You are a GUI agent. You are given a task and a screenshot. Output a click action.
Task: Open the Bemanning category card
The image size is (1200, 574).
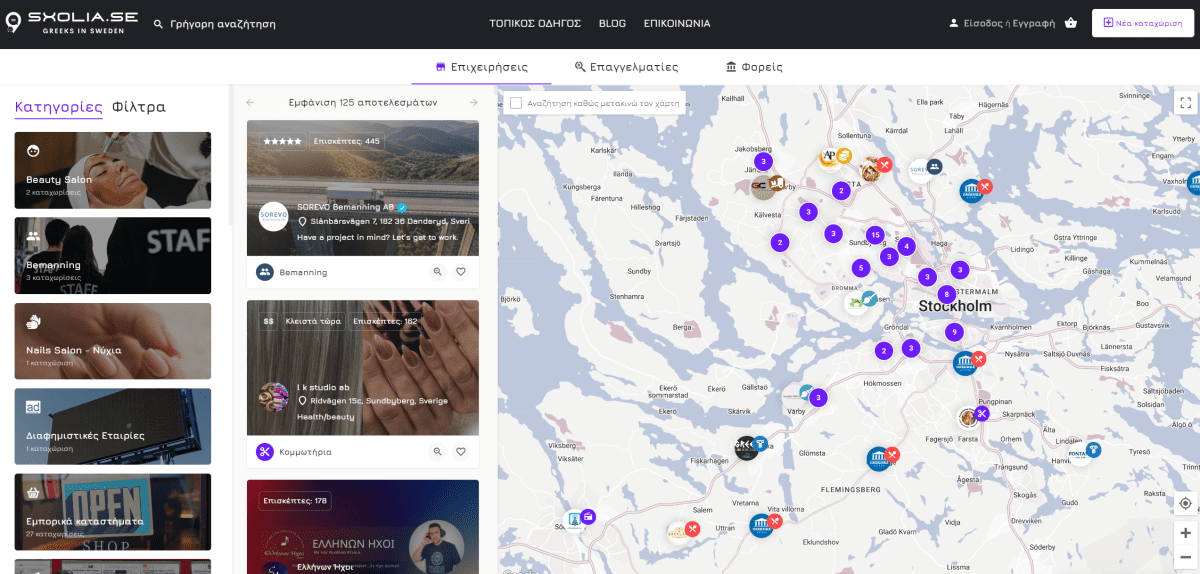[x=112, y=256]
